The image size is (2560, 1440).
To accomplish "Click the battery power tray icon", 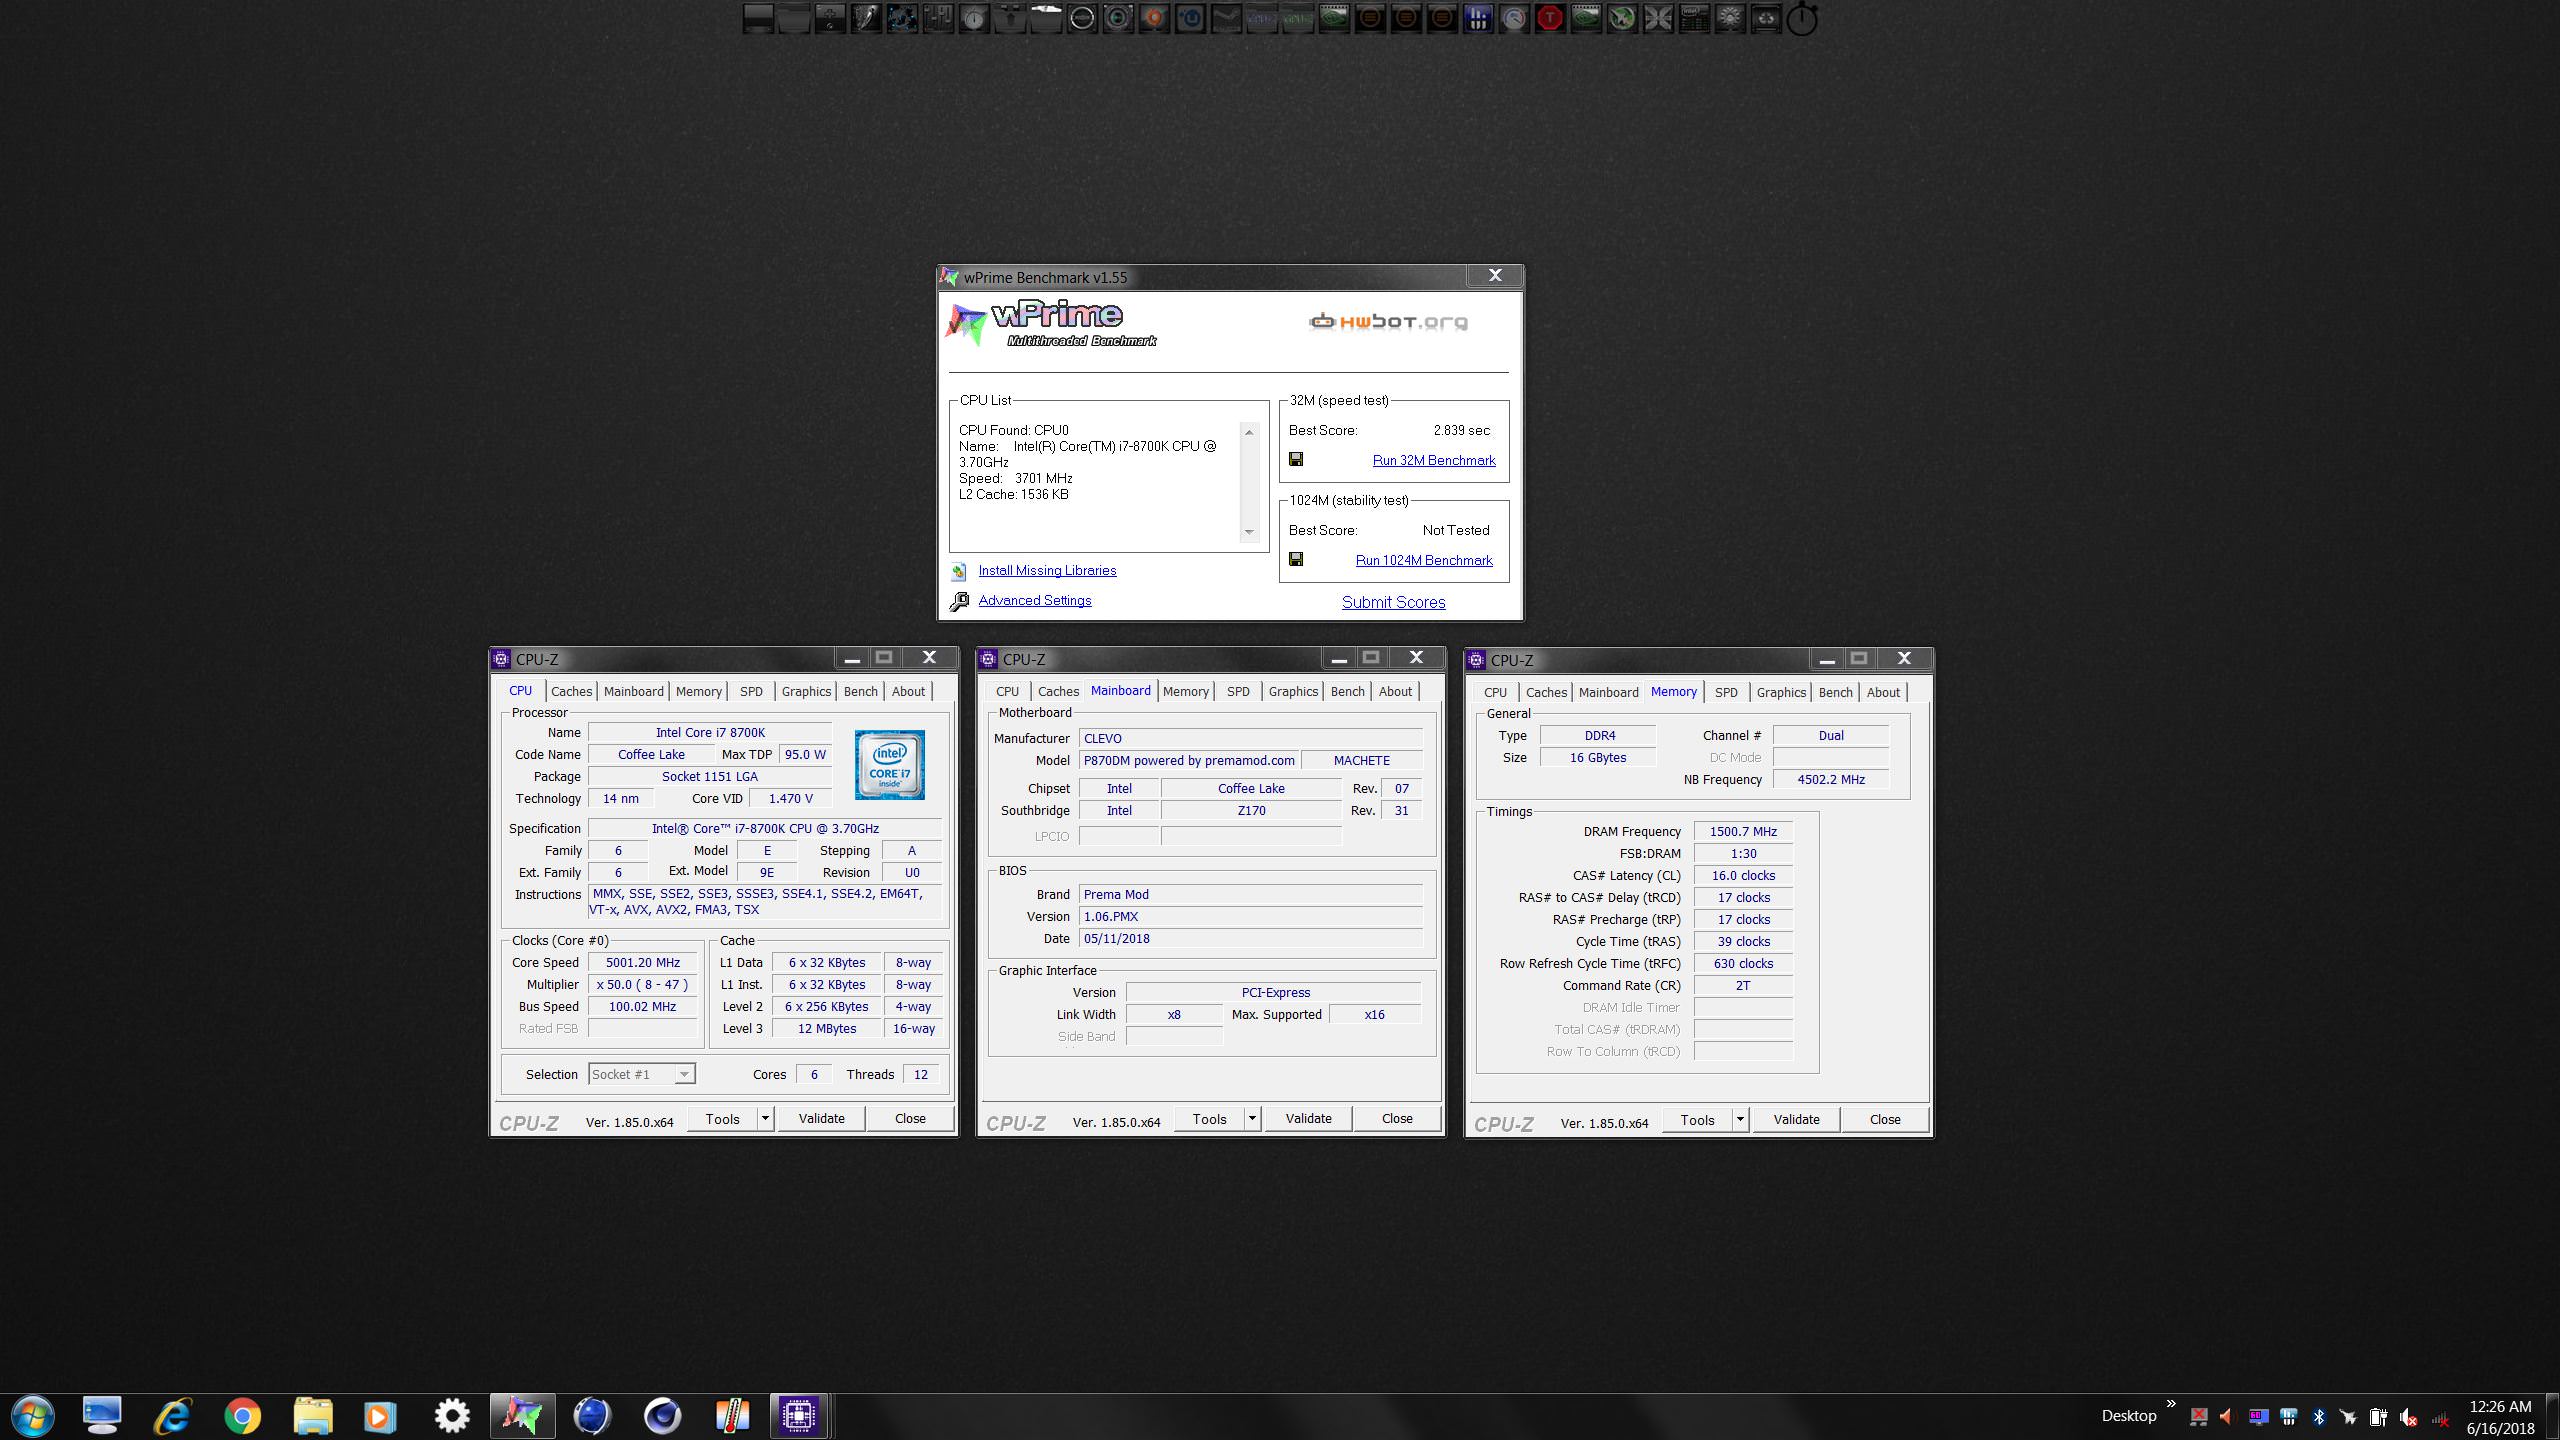I will [2378, 1418].
